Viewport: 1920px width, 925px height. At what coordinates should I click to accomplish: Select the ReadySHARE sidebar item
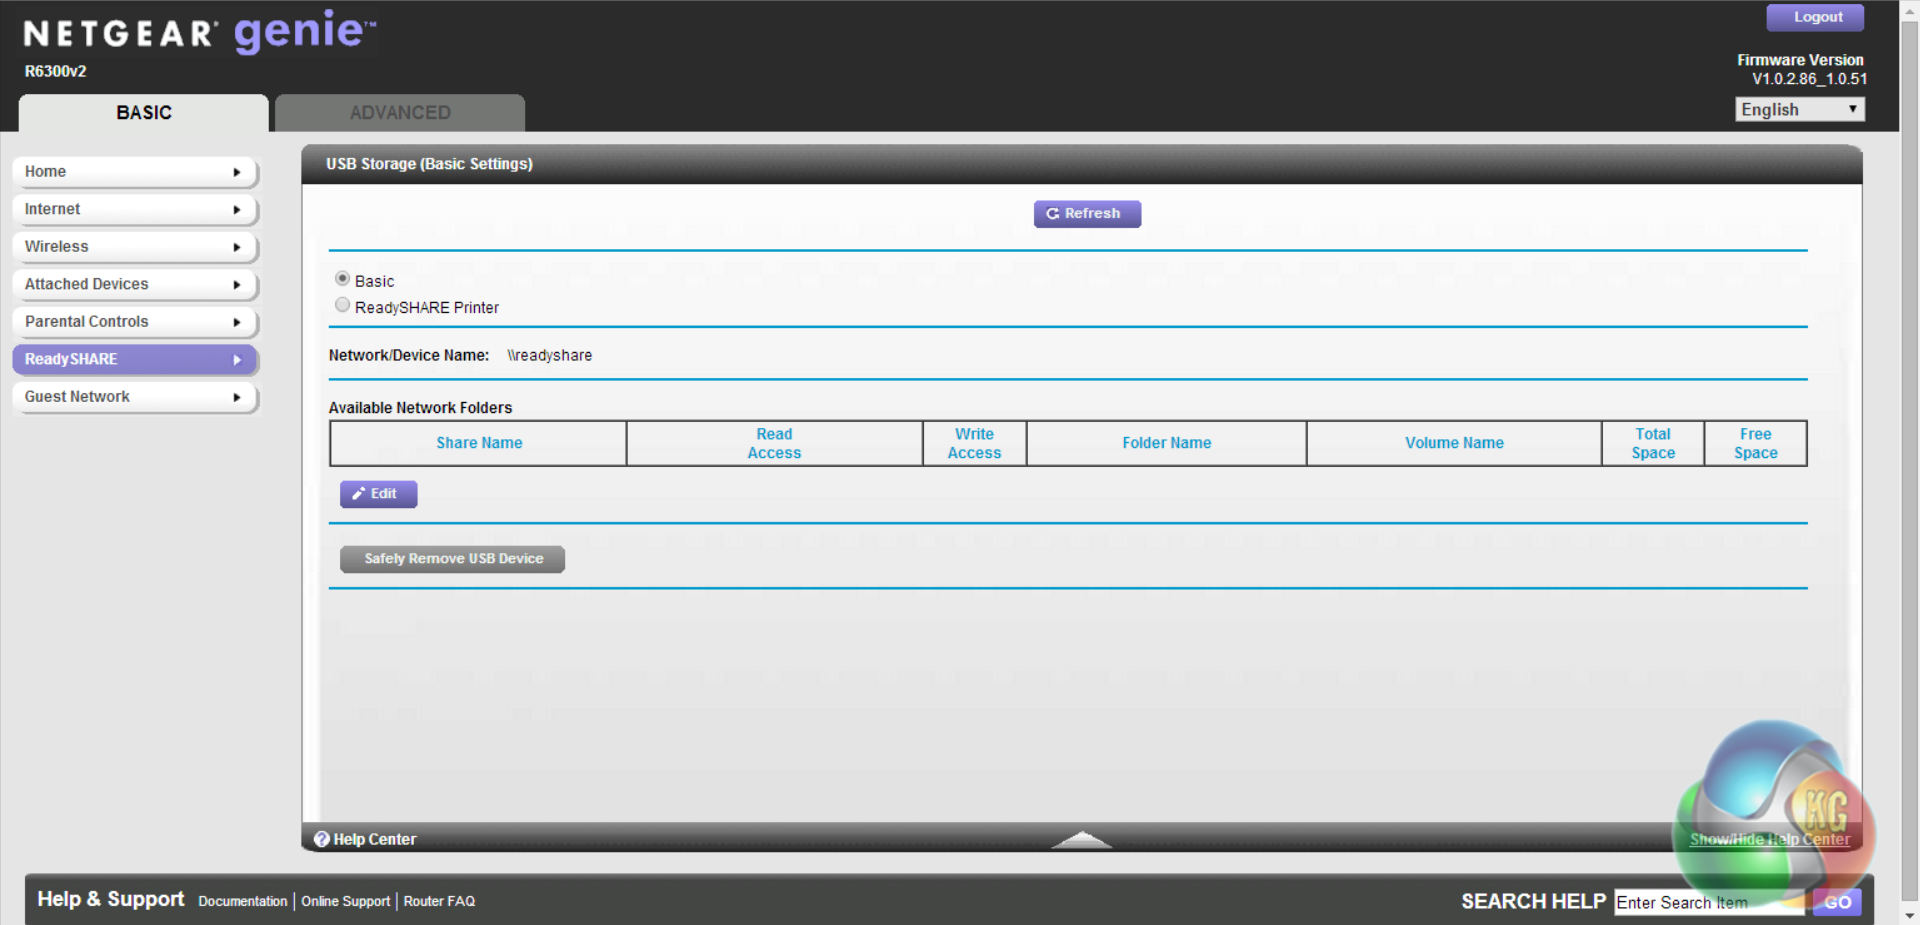(x=135, y=359)
